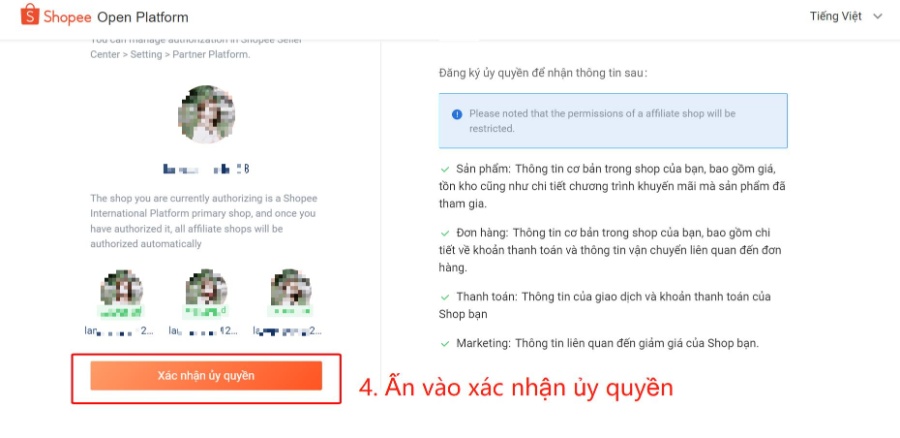This screenshot has width=900, height=438.
Task: Select the second affiliate shop avatar
Action: pyautogui.click(x=206, y=290)
